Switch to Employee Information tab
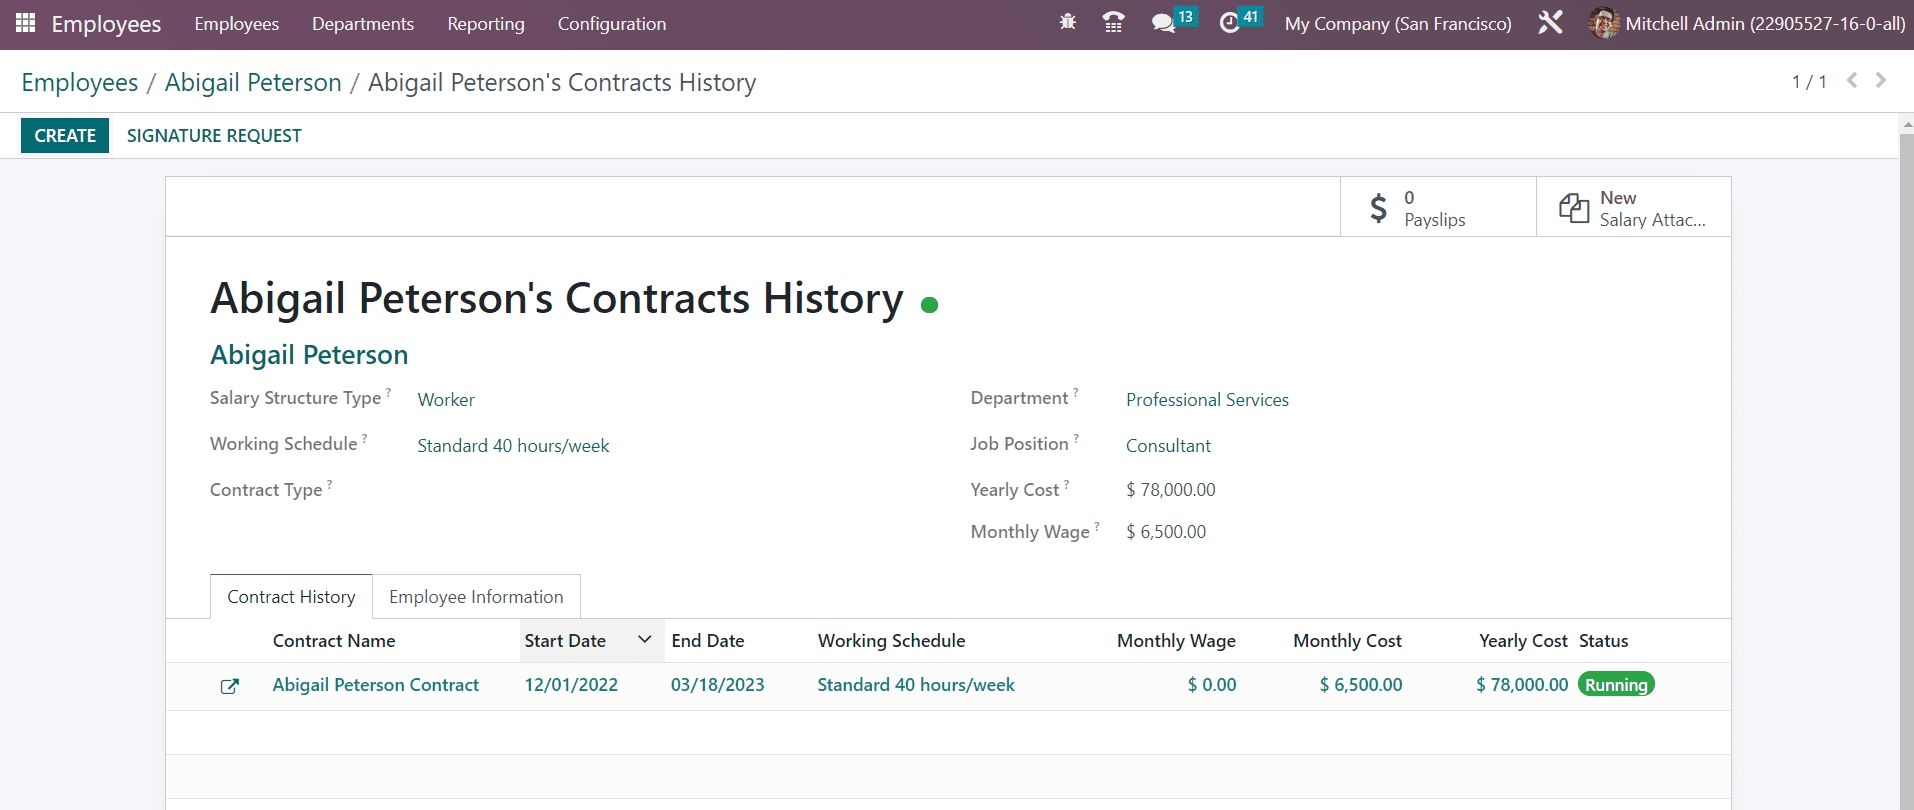 tap(476, 597)
